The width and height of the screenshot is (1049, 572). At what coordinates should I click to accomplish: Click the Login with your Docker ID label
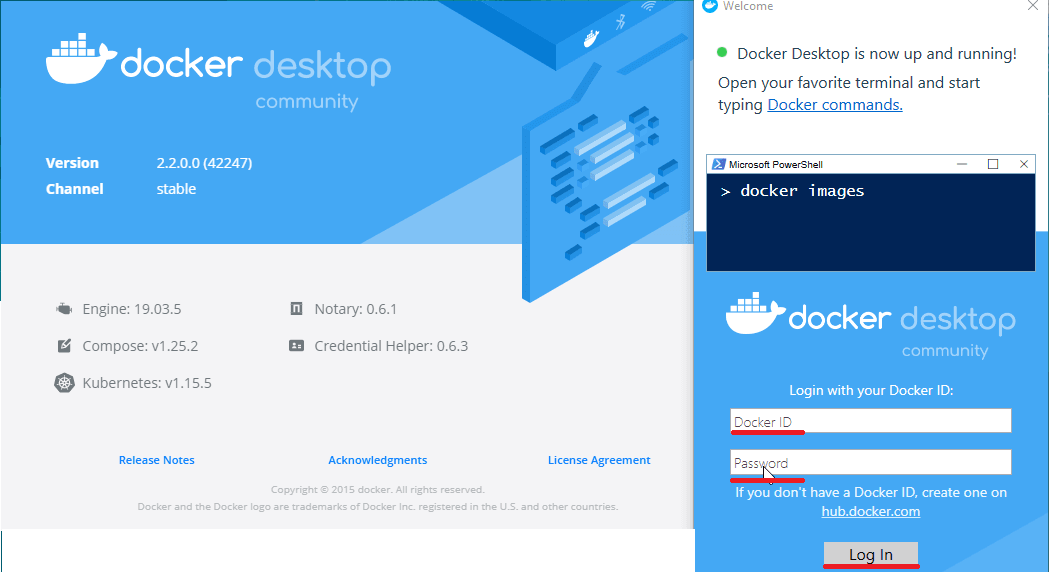(x=871, y=391)
